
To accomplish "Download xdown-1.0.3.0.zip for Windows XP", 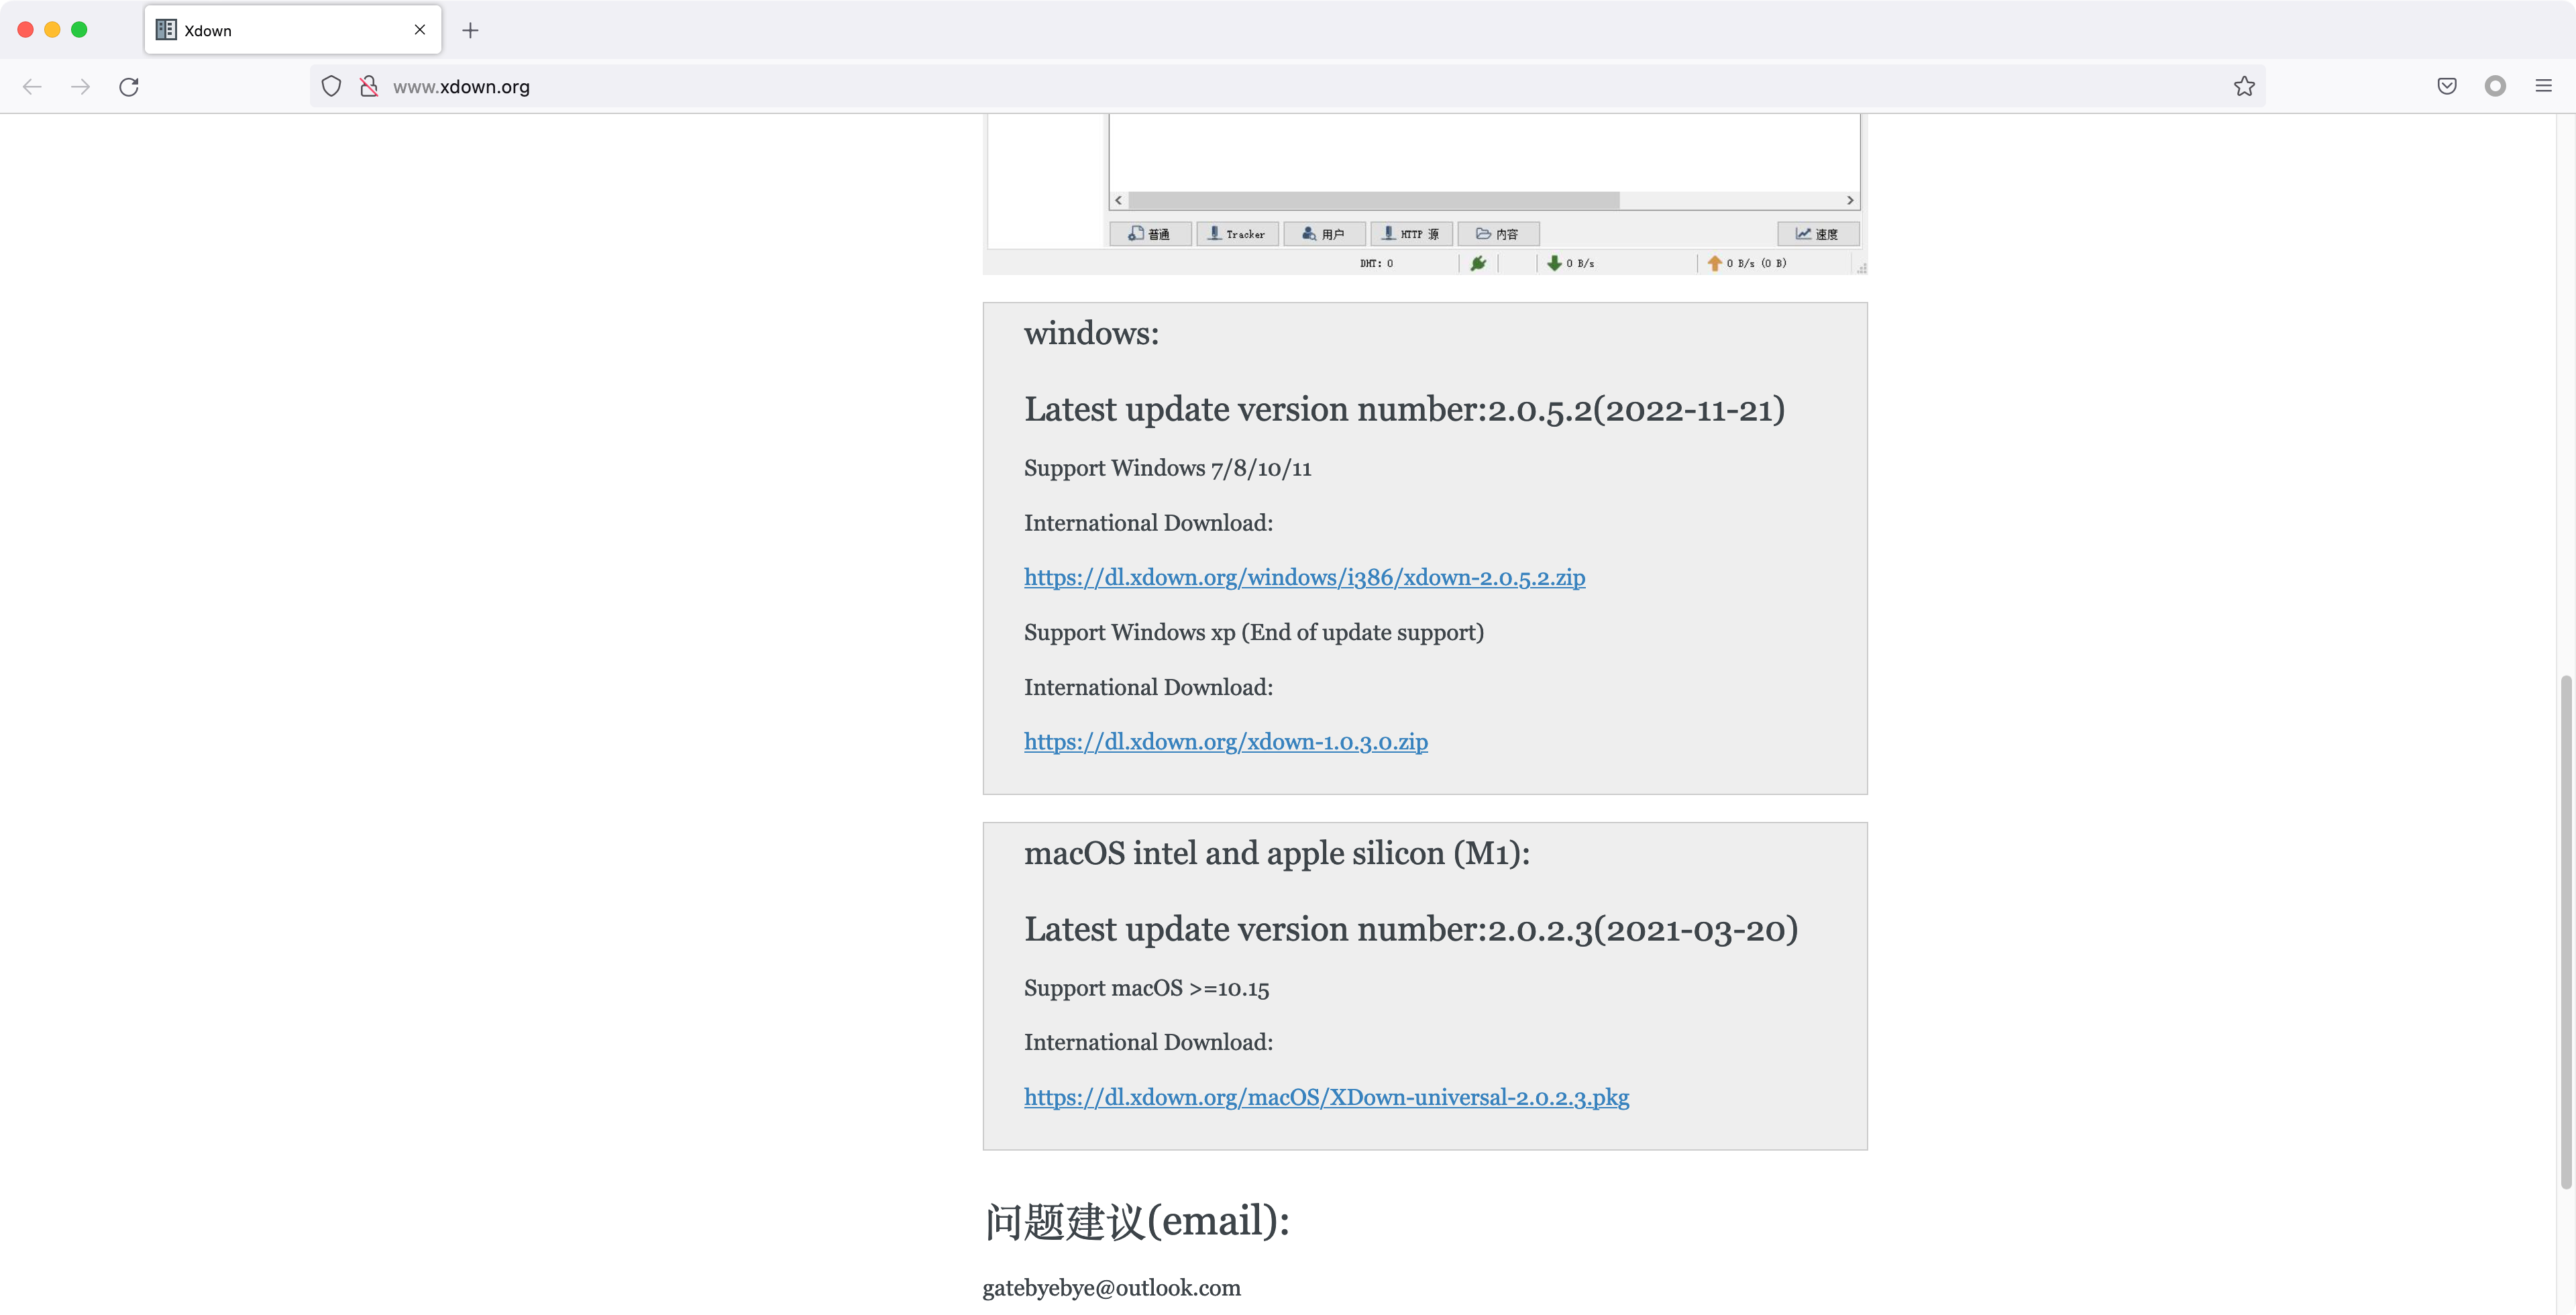I will pos(1226,742).
